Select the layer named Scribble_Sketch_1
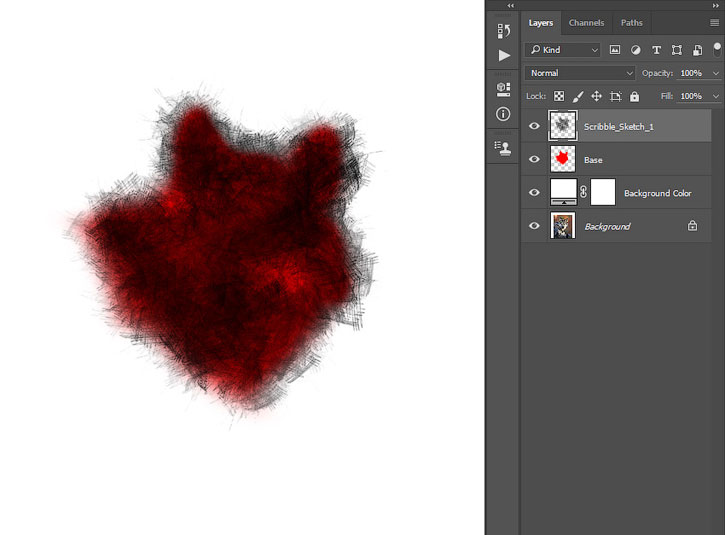Viewport: 725px width, 535px height. [619, 127]
